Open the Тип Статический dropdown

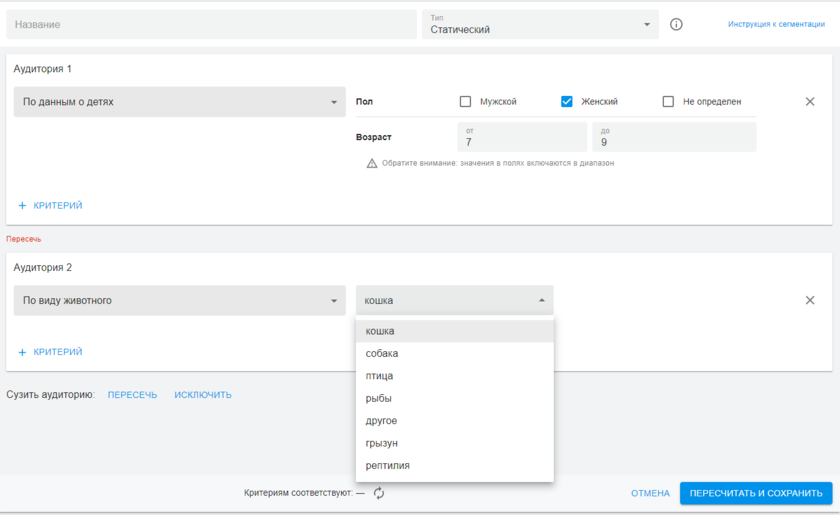click(540, 25)
